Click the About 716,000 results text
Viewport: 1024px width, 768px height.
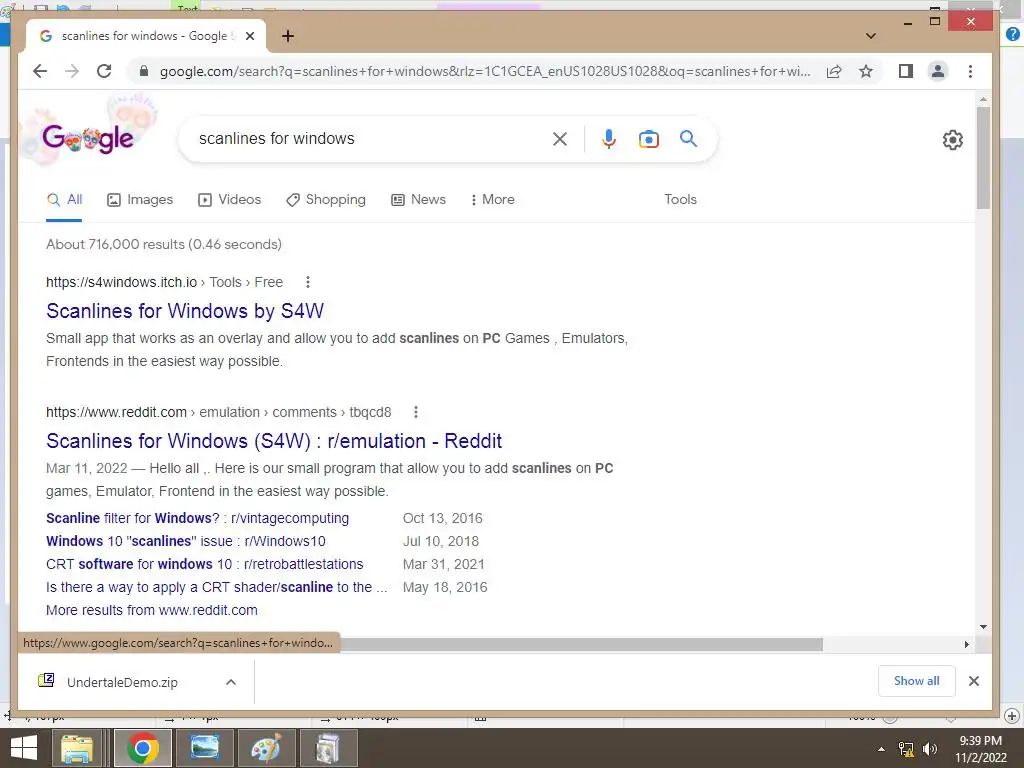164,244
